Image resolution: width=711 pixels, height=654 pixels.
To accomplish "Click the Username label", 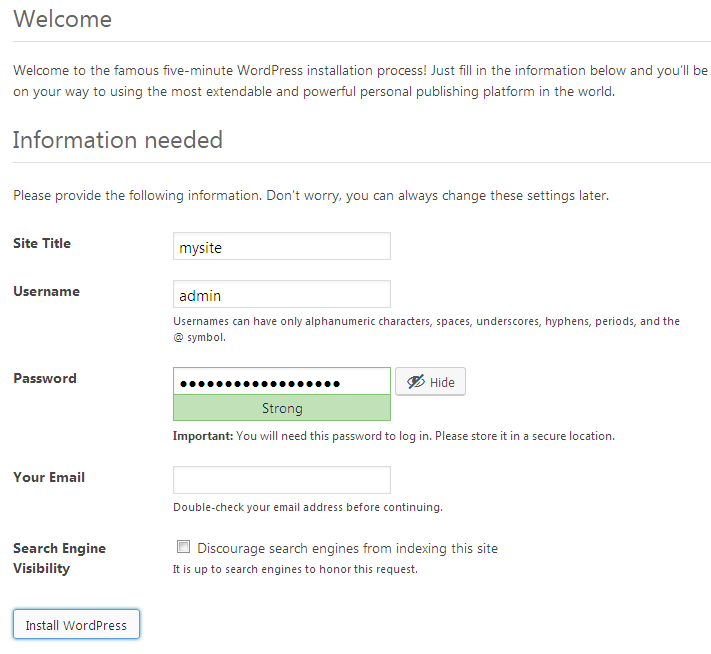I will pos(46,291).
